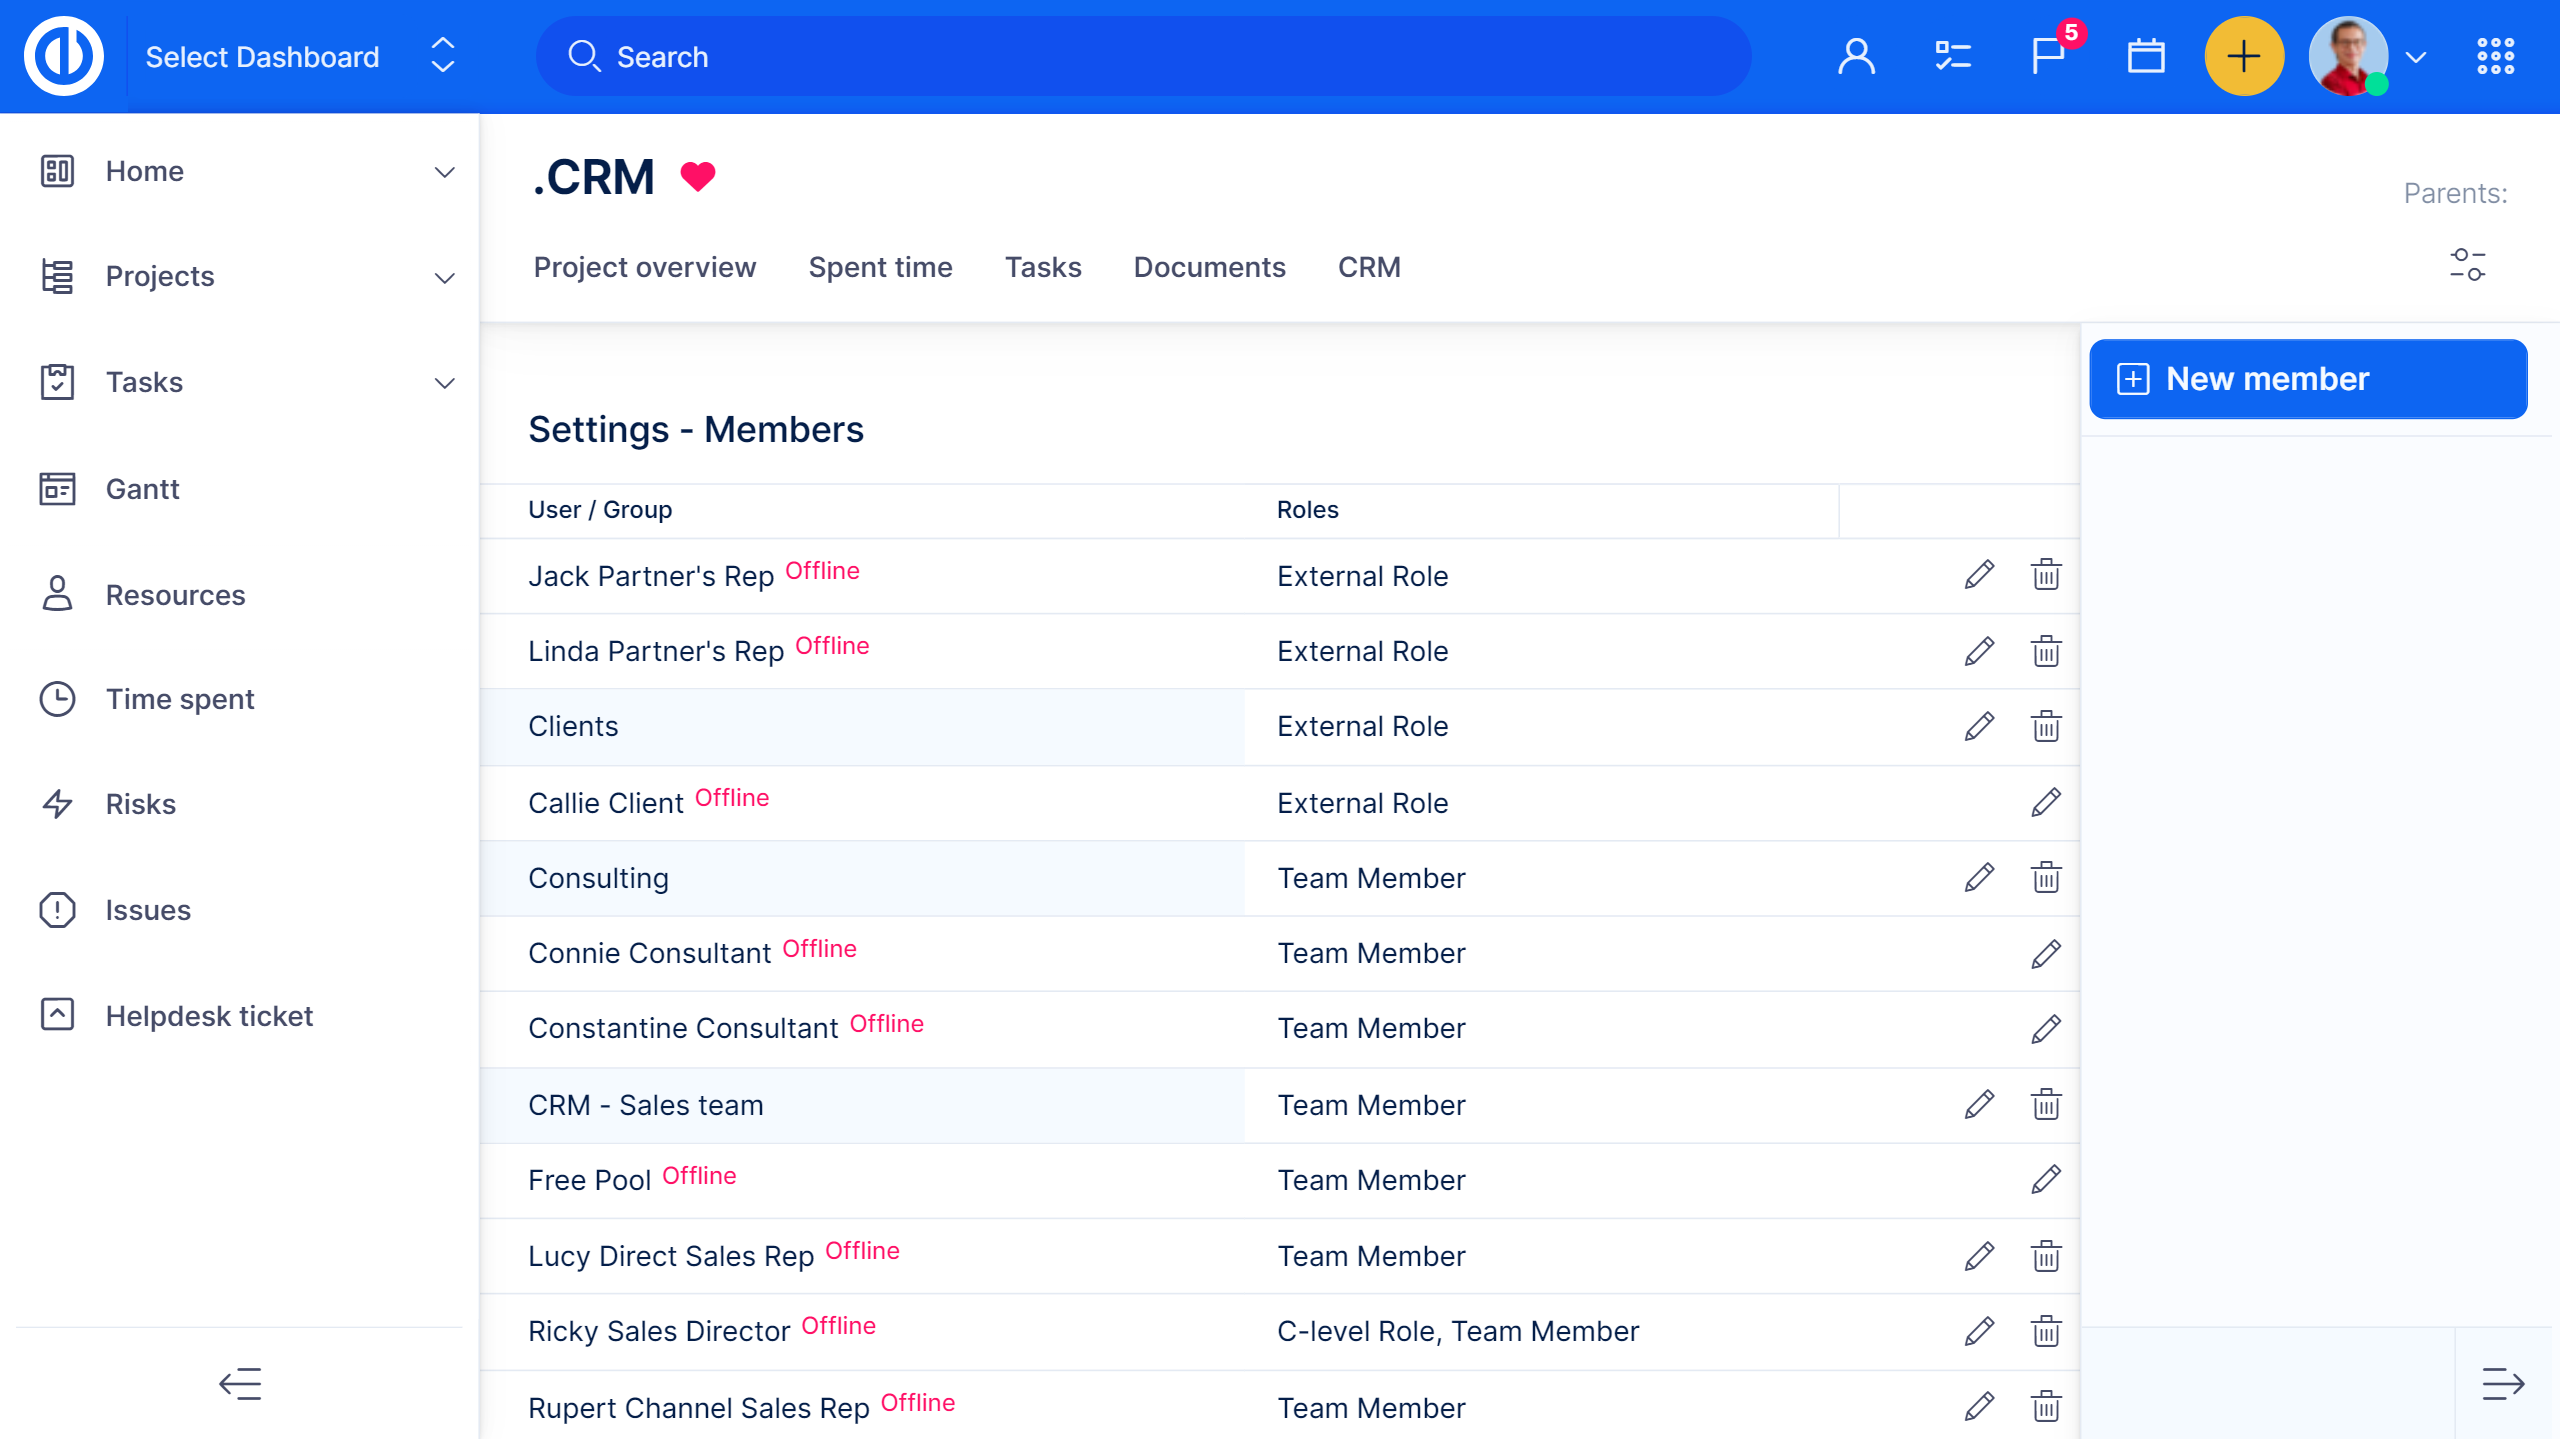This screenshot has width=2560, height=1439.
Task: Delete Jack Partner's Rep membership
Action: (2046, 575)
